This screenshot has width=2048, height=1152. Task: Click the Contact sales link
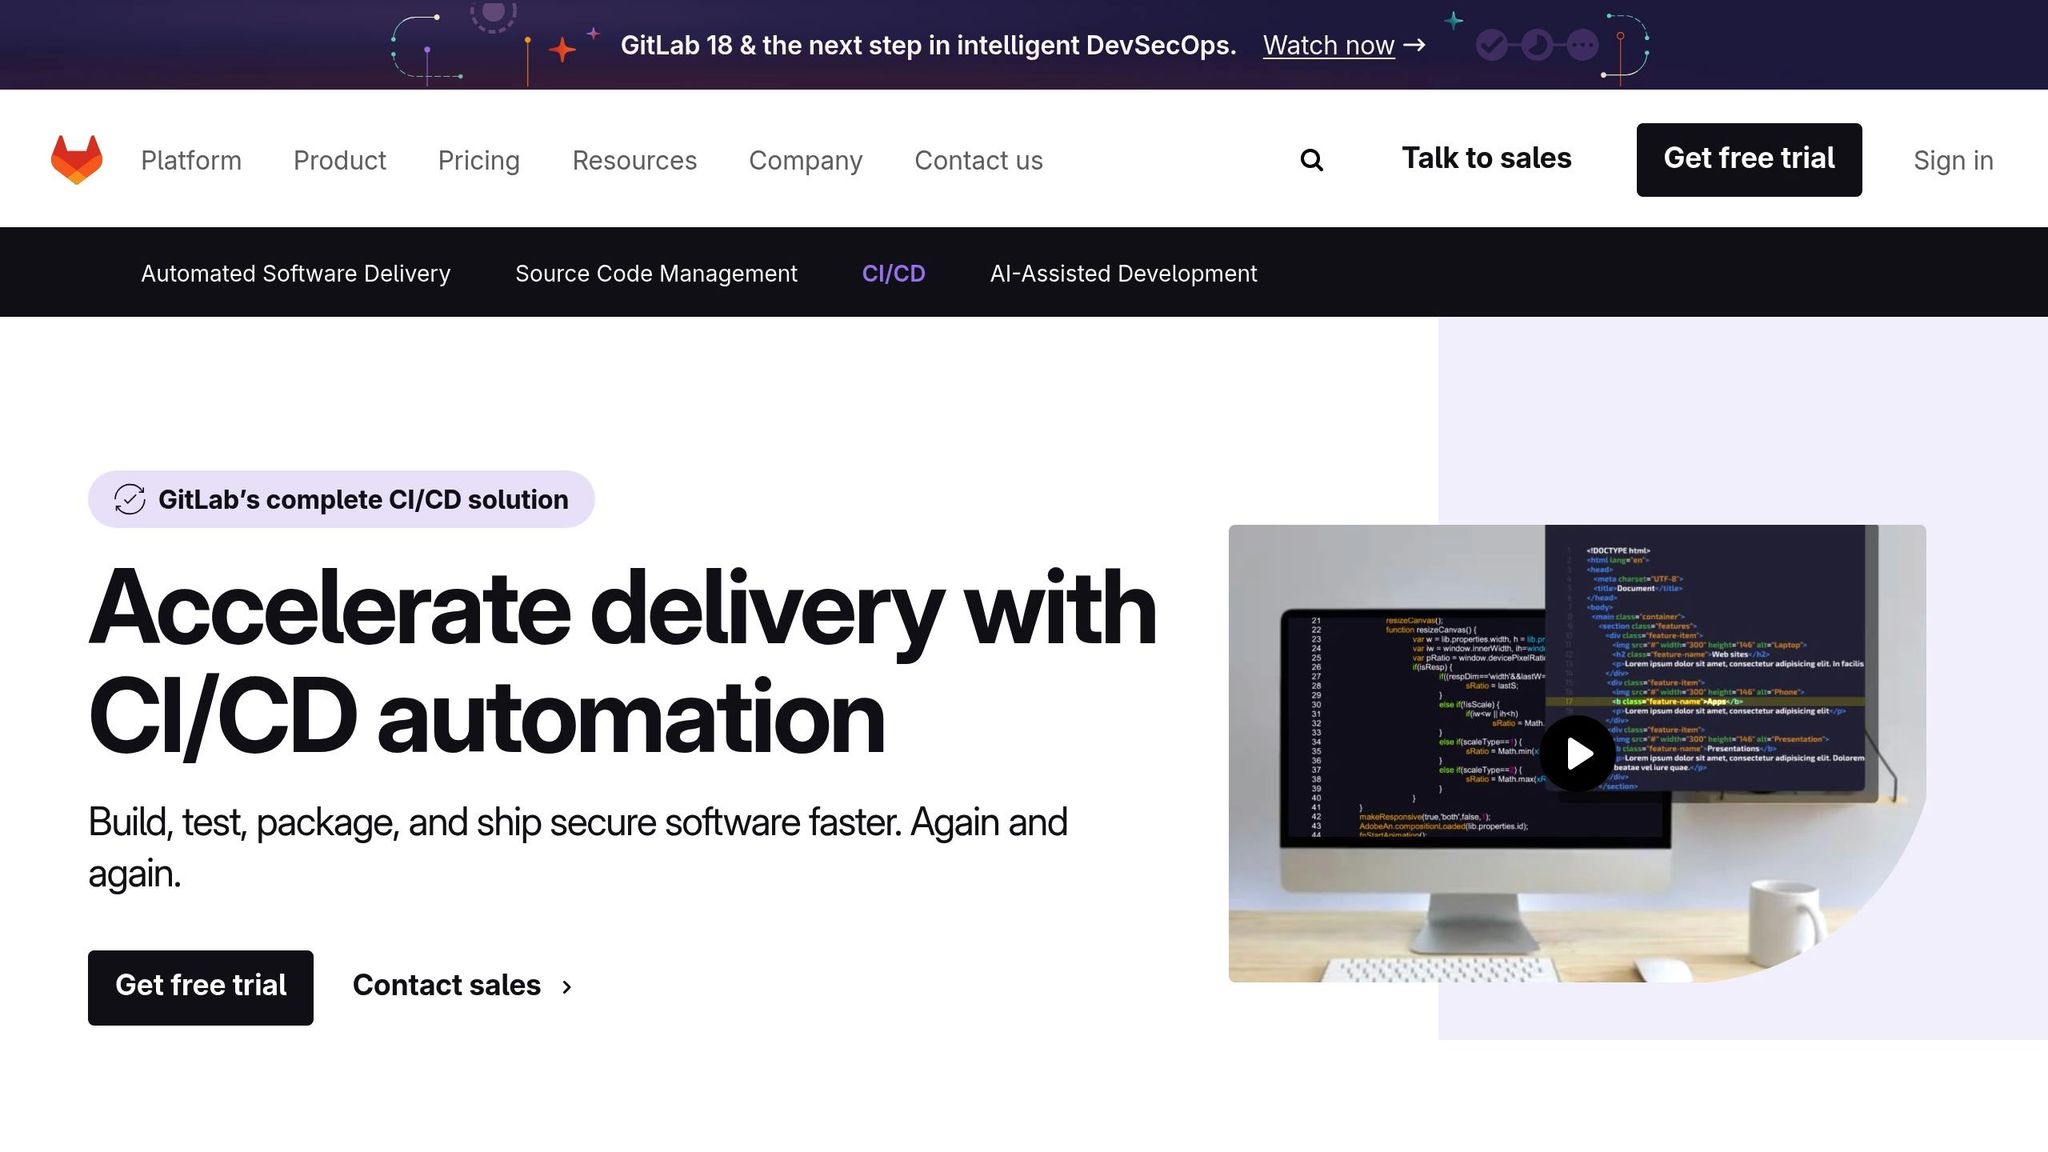click(x=447, y=986)
